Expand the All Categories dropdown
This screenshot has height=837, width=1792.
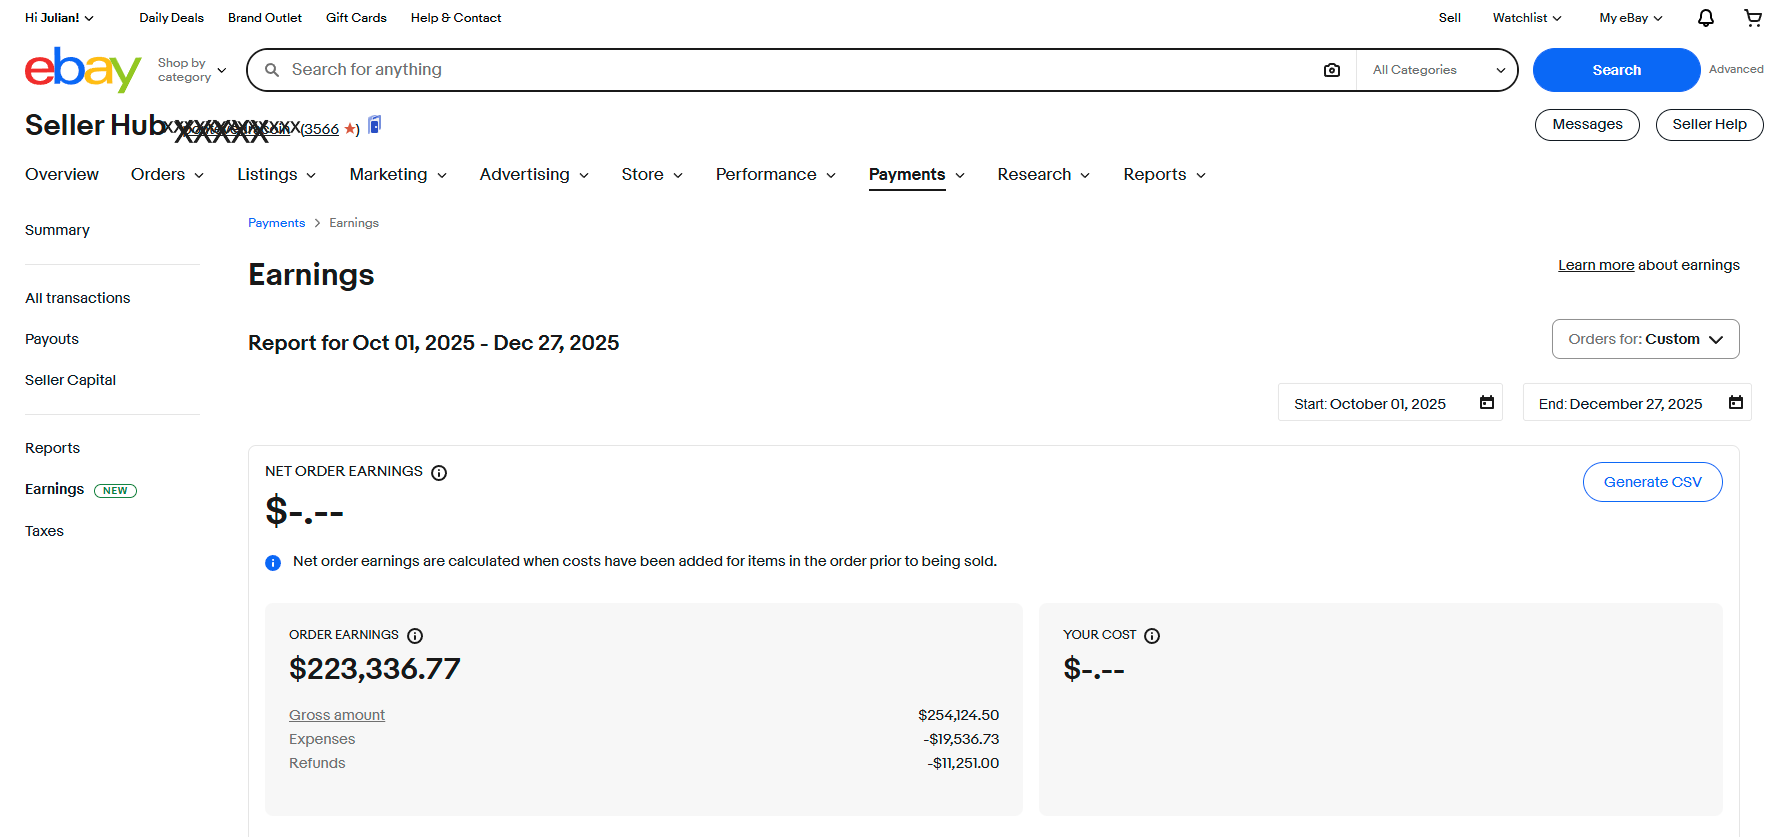pos(1438,70)
